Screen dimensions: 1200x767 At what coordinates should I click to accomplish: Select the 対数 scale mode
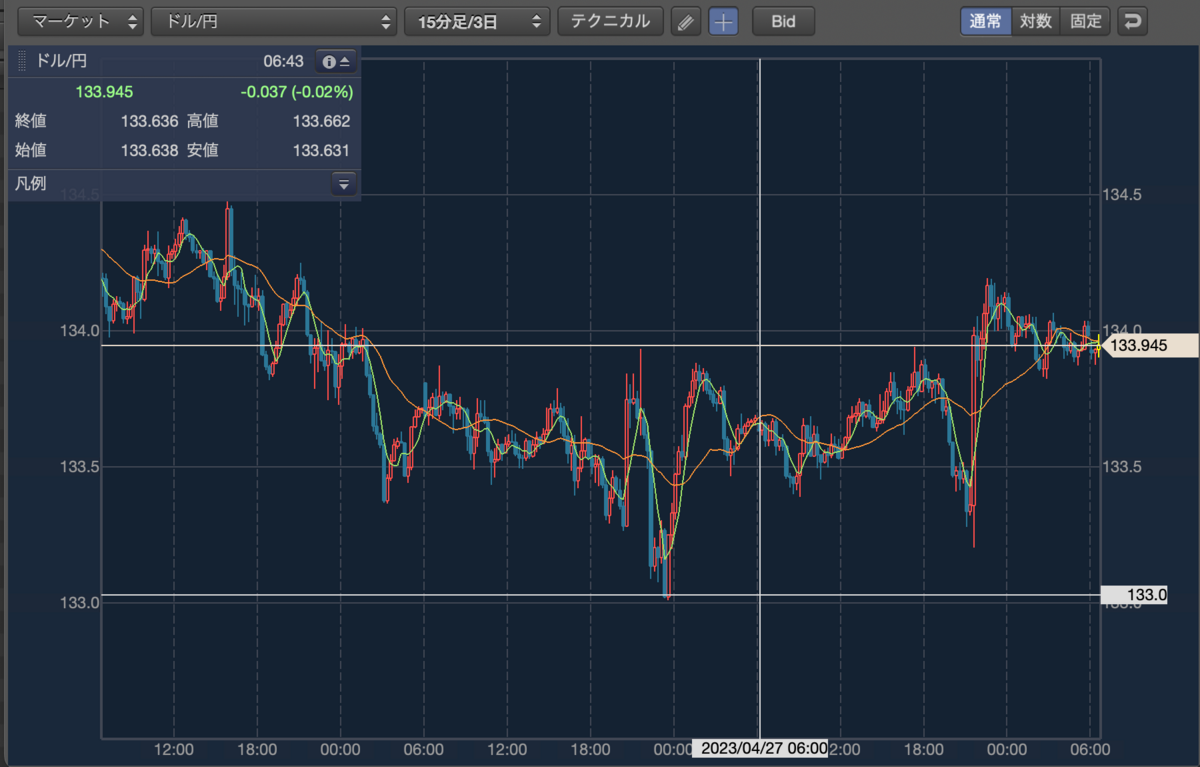coord(1036,21)
